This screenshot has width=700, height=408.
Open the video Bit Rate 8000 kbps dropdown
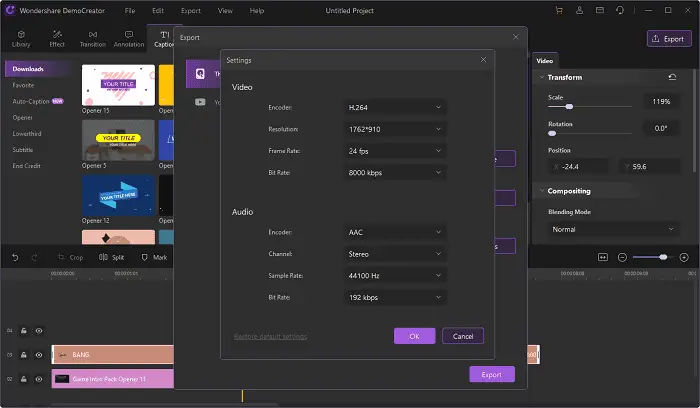(395, 173)
